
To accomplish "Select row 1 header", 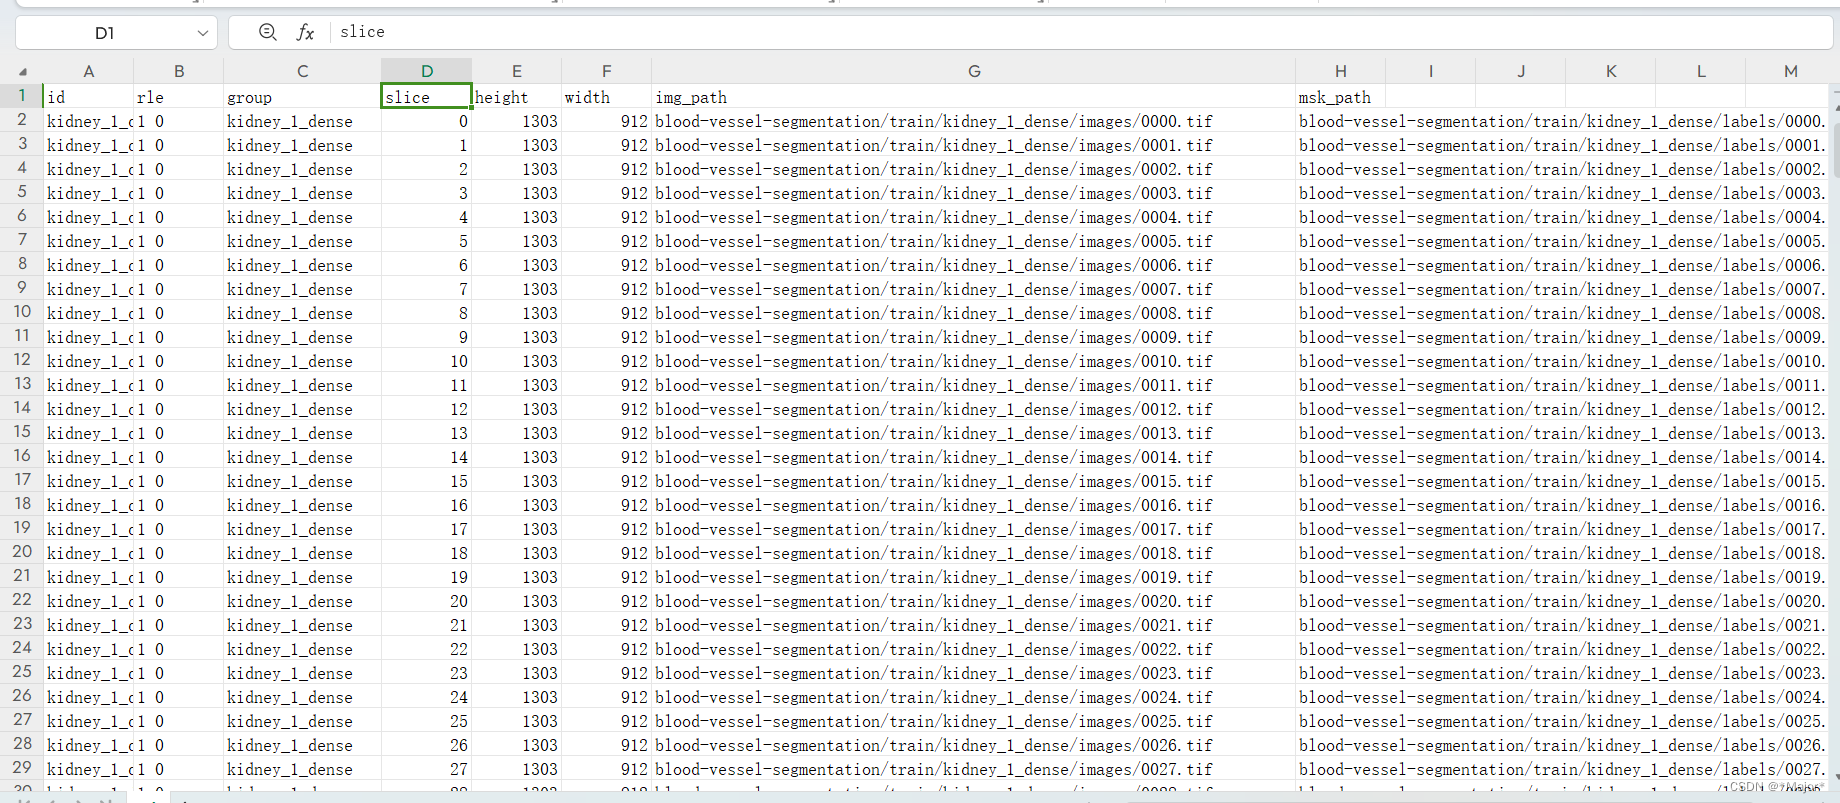I will (x=22, y=96).
